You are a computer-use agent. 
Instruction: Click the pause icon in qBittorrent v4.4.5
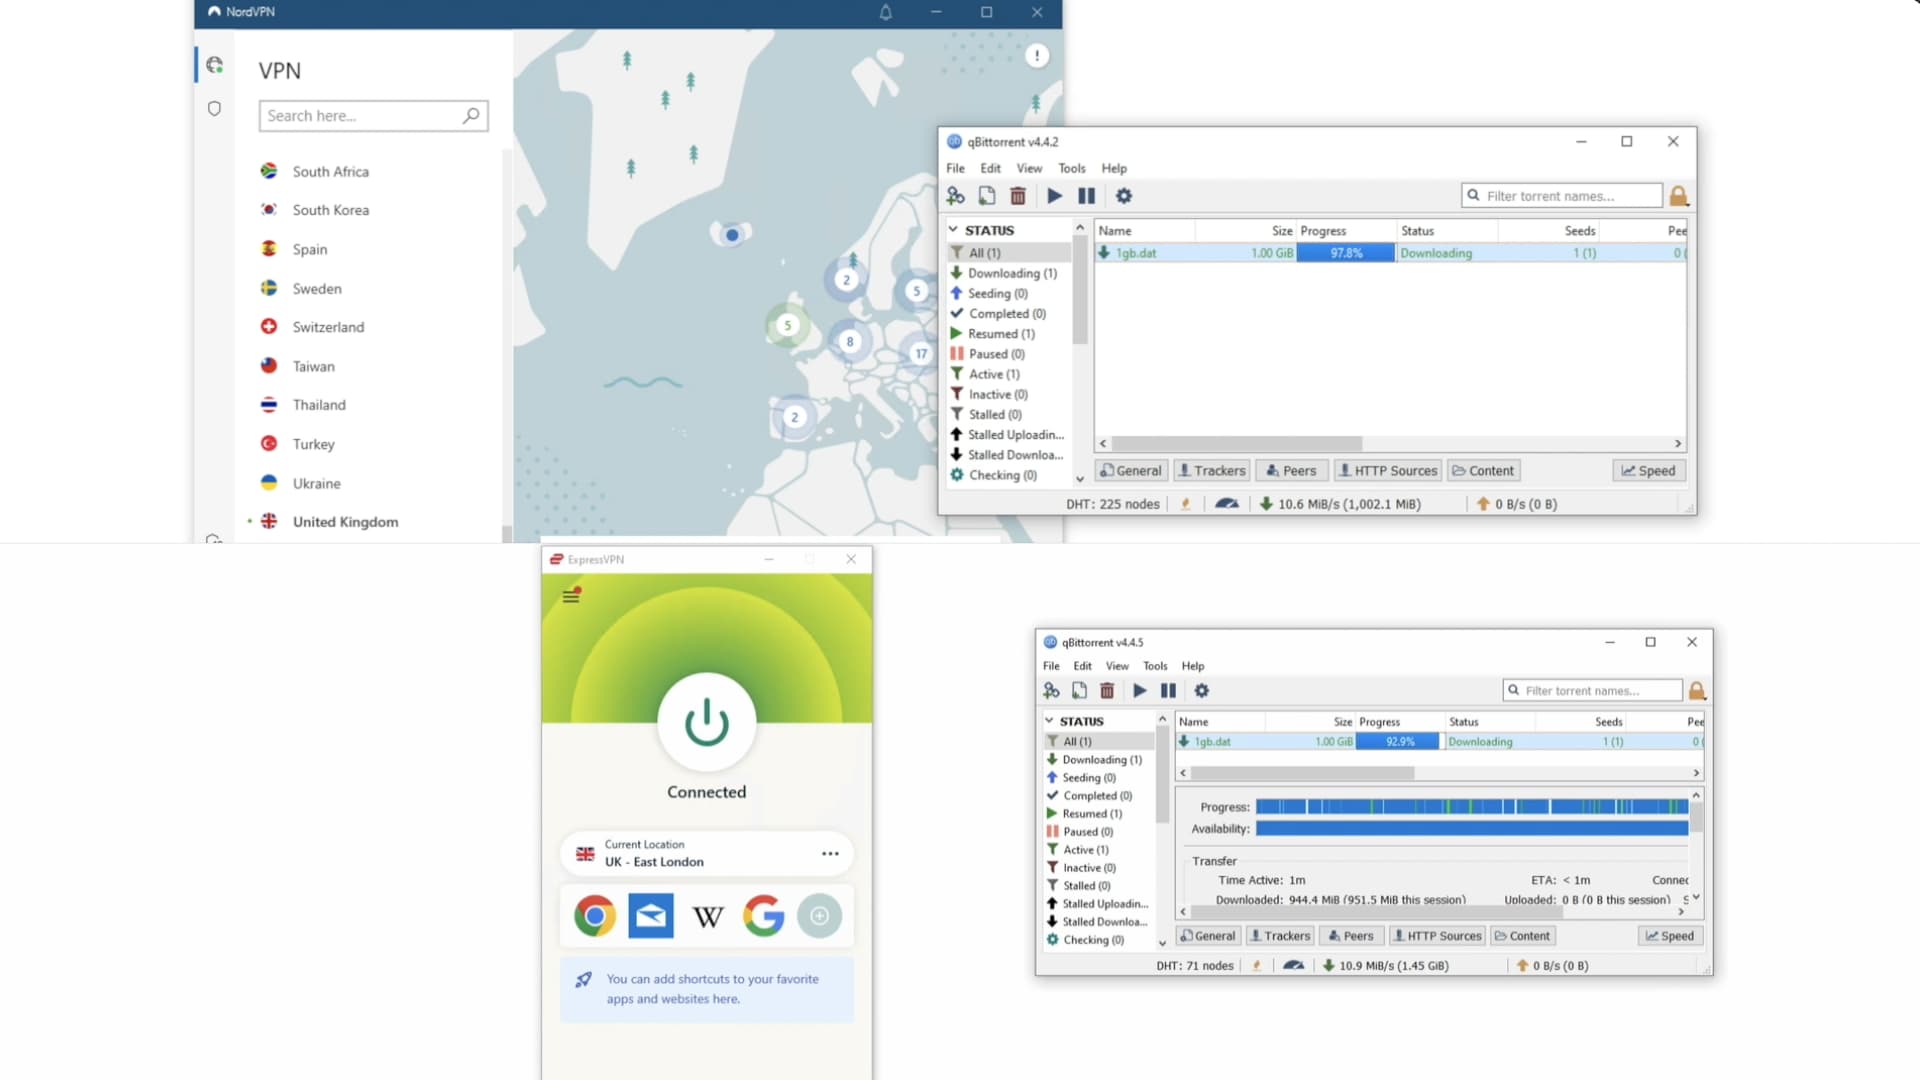1168,690
